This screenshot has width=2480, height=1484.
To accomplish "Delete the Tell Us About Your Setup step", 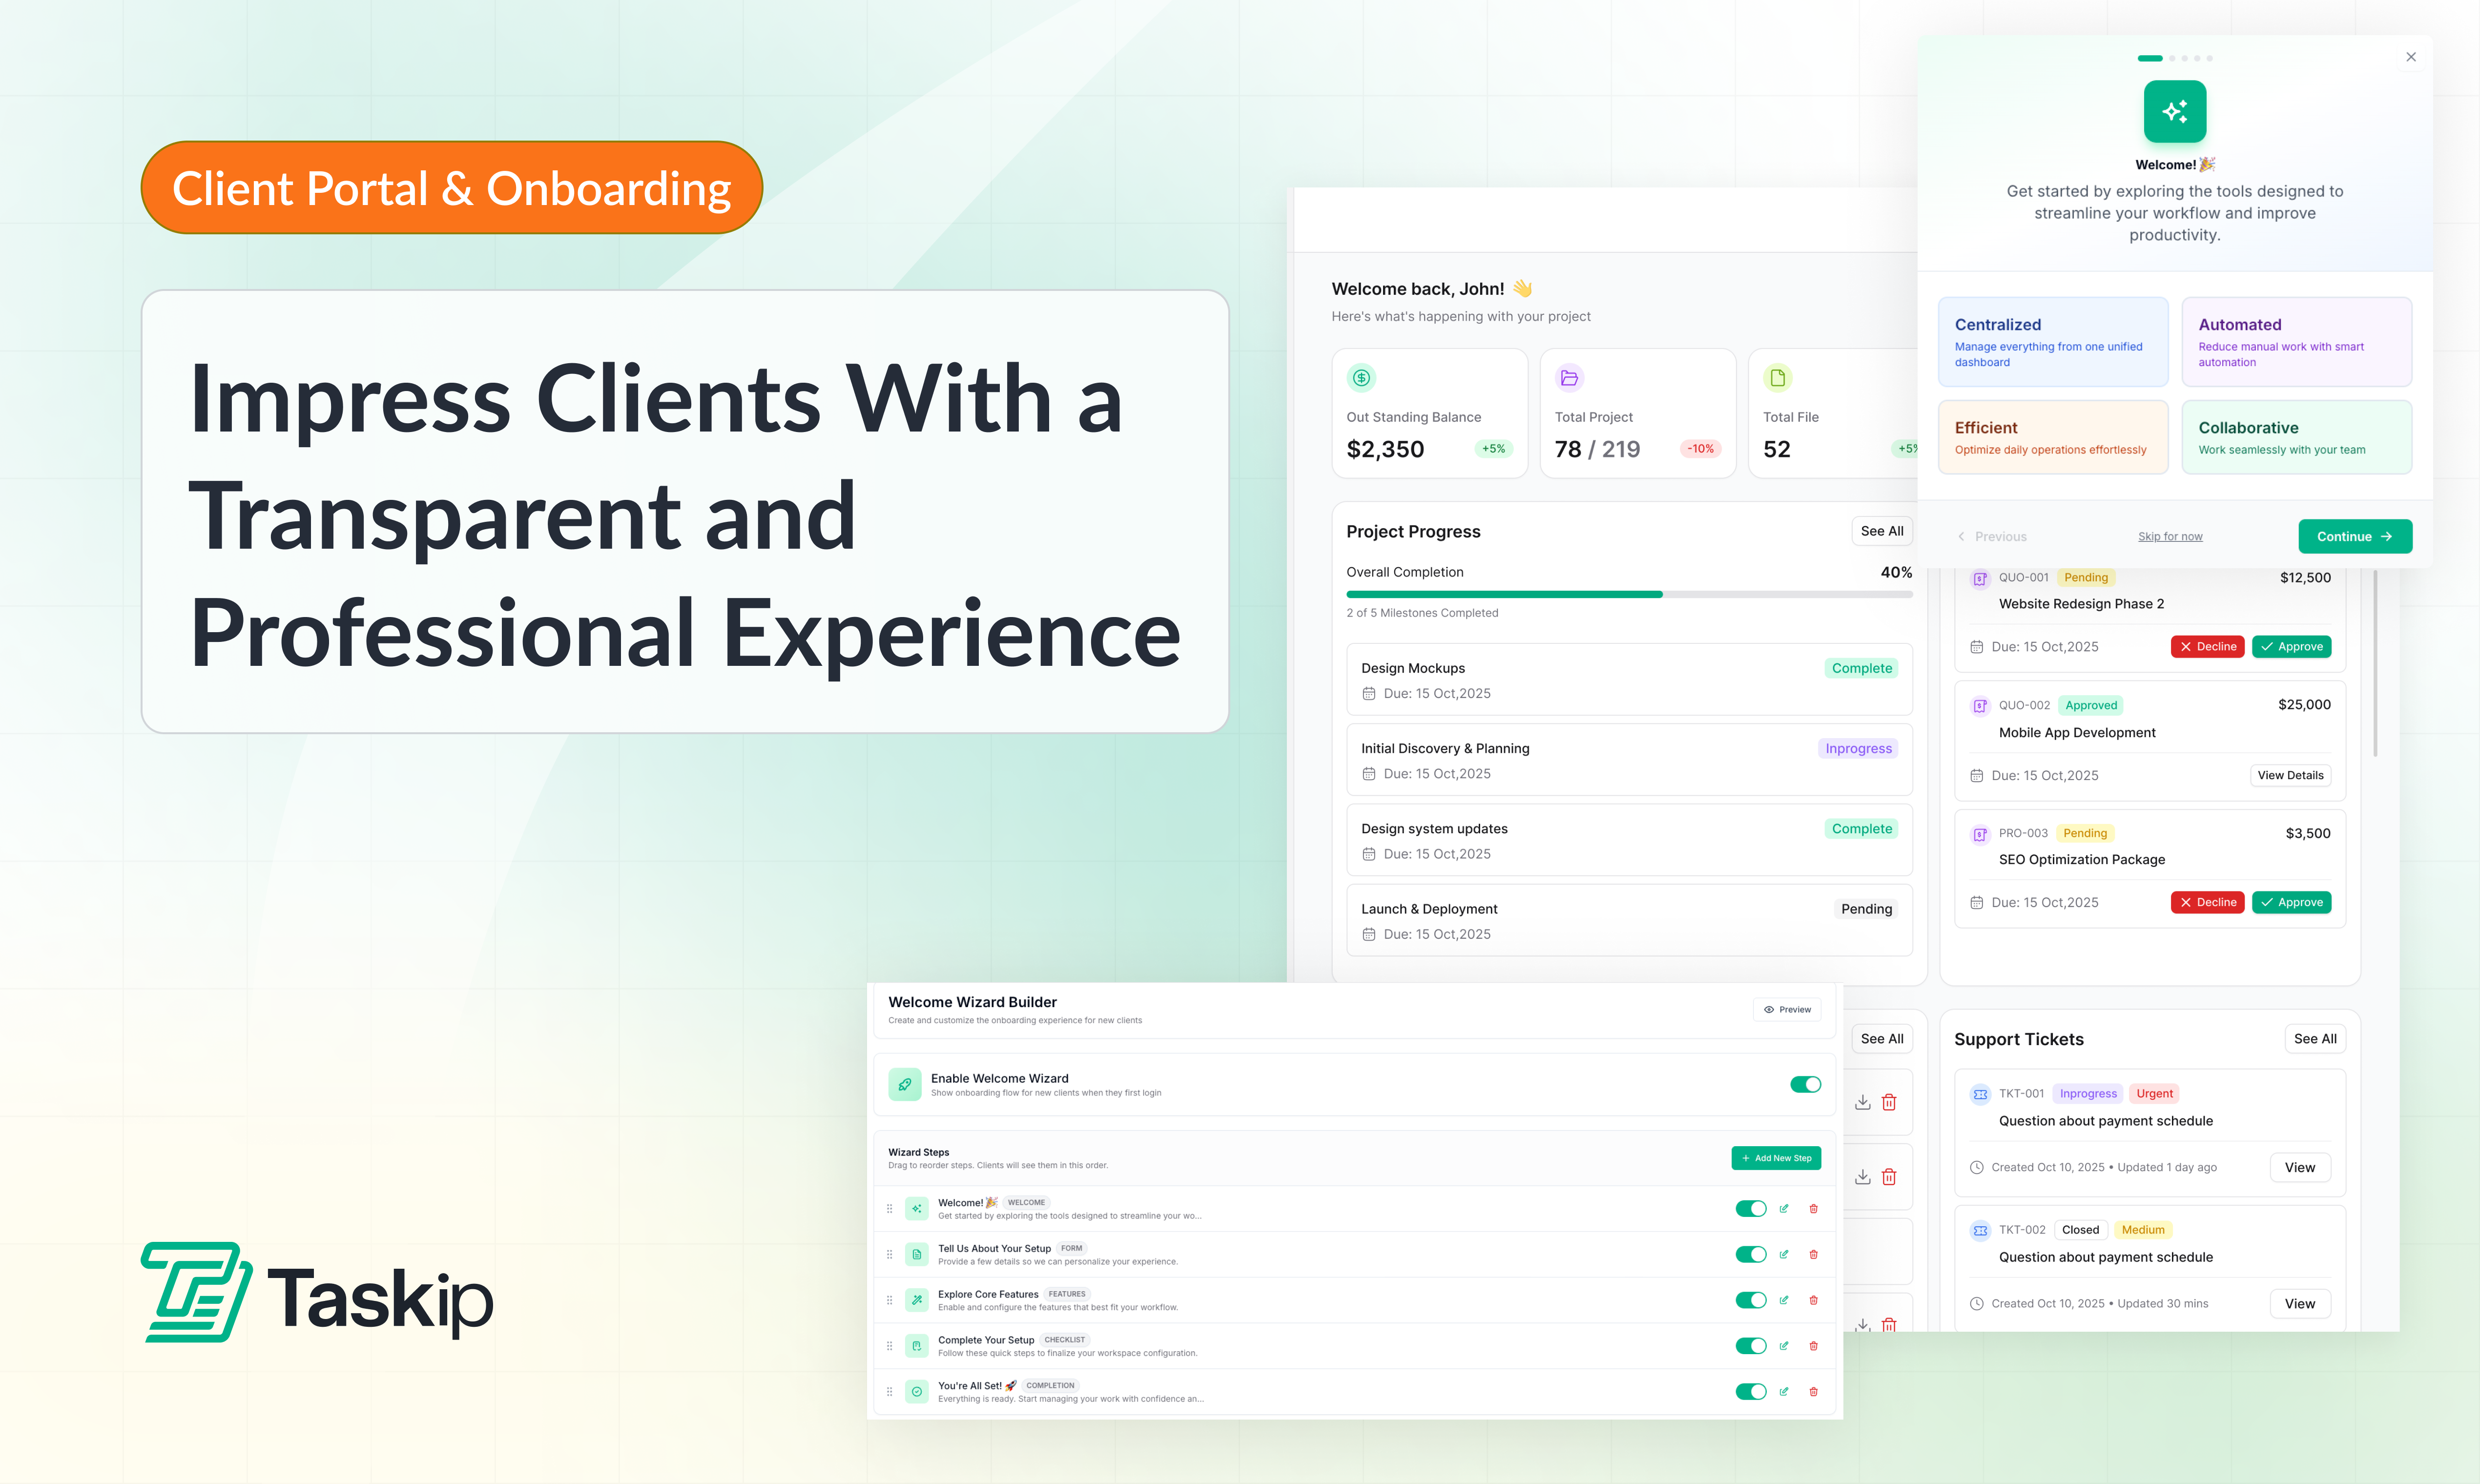I will pyautogui.click(x=1813, y=1255).
